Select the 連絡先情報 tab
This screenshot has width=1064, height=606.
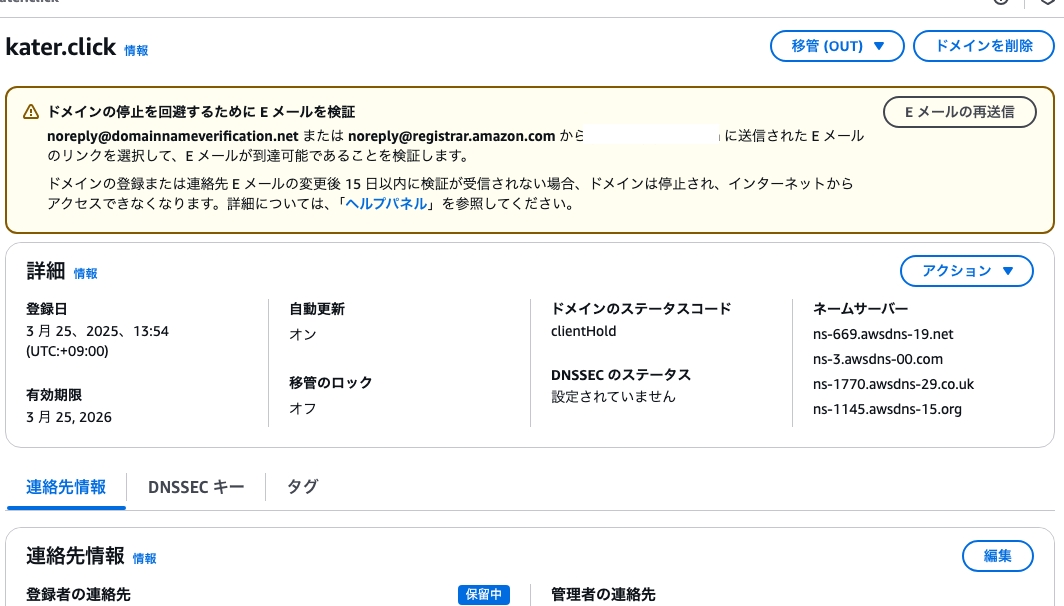65,487
